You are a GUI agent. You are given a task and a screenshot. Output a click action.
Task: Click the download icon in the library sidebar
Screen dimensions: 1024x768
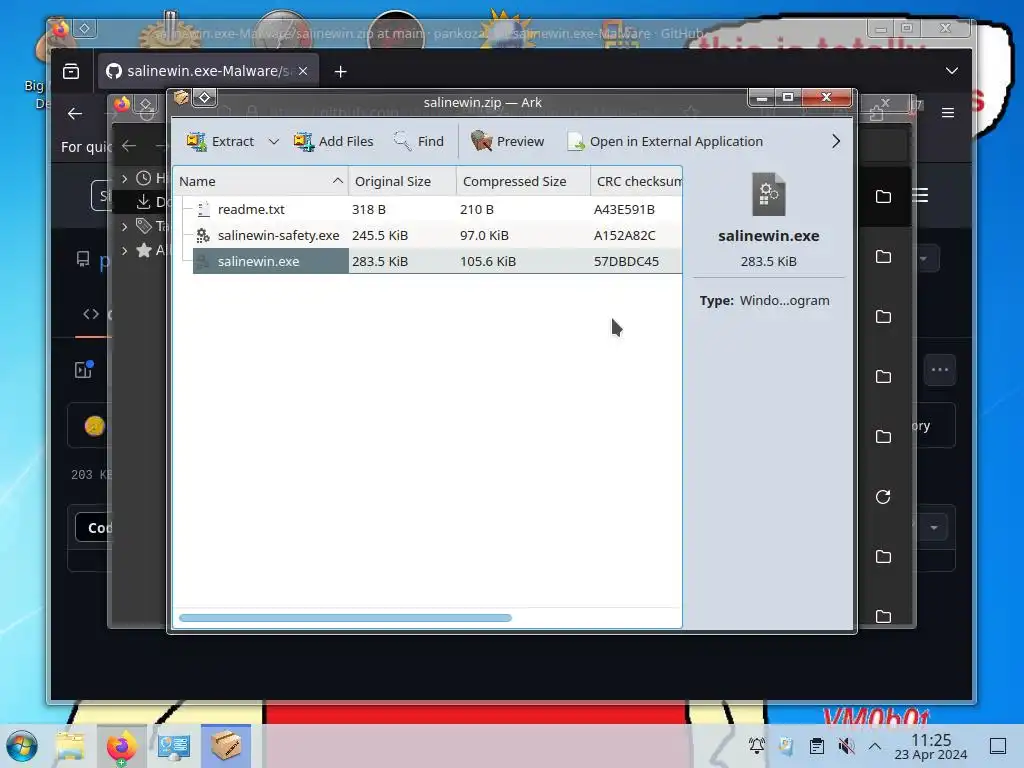(x=144, y=202)
